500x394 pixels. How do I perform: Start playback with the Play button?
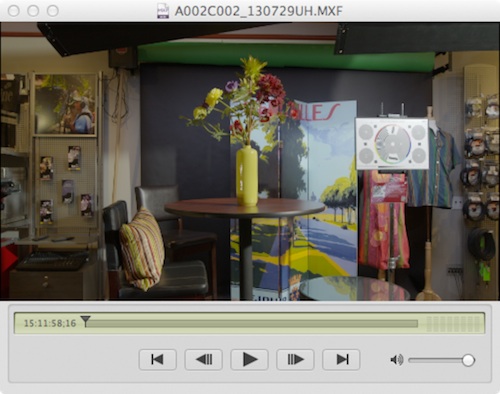click(249, 360)
